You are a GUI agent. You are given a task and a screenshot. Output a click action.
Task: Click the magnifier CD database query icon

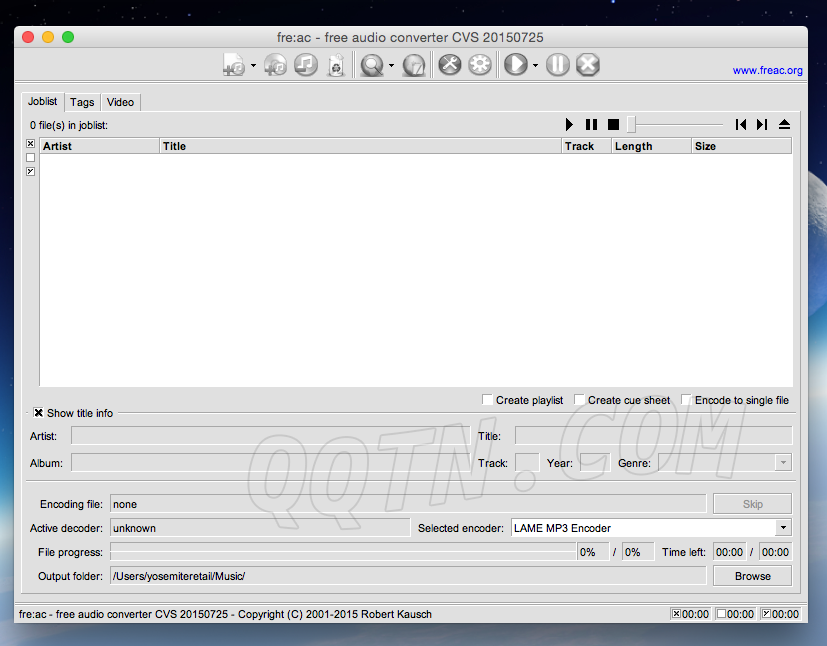(372, 65)
